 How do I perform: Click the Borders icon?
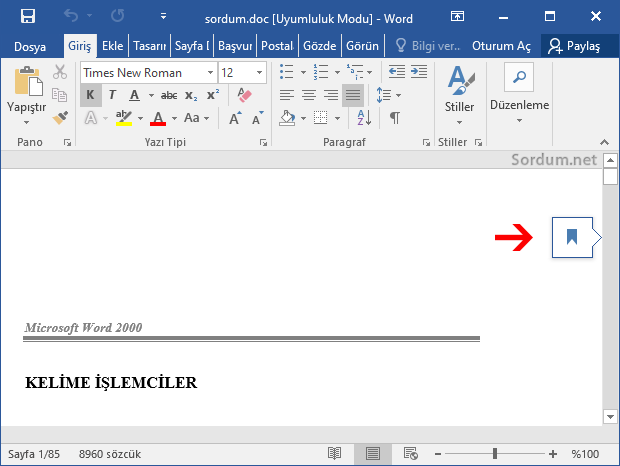pos(321,118)
